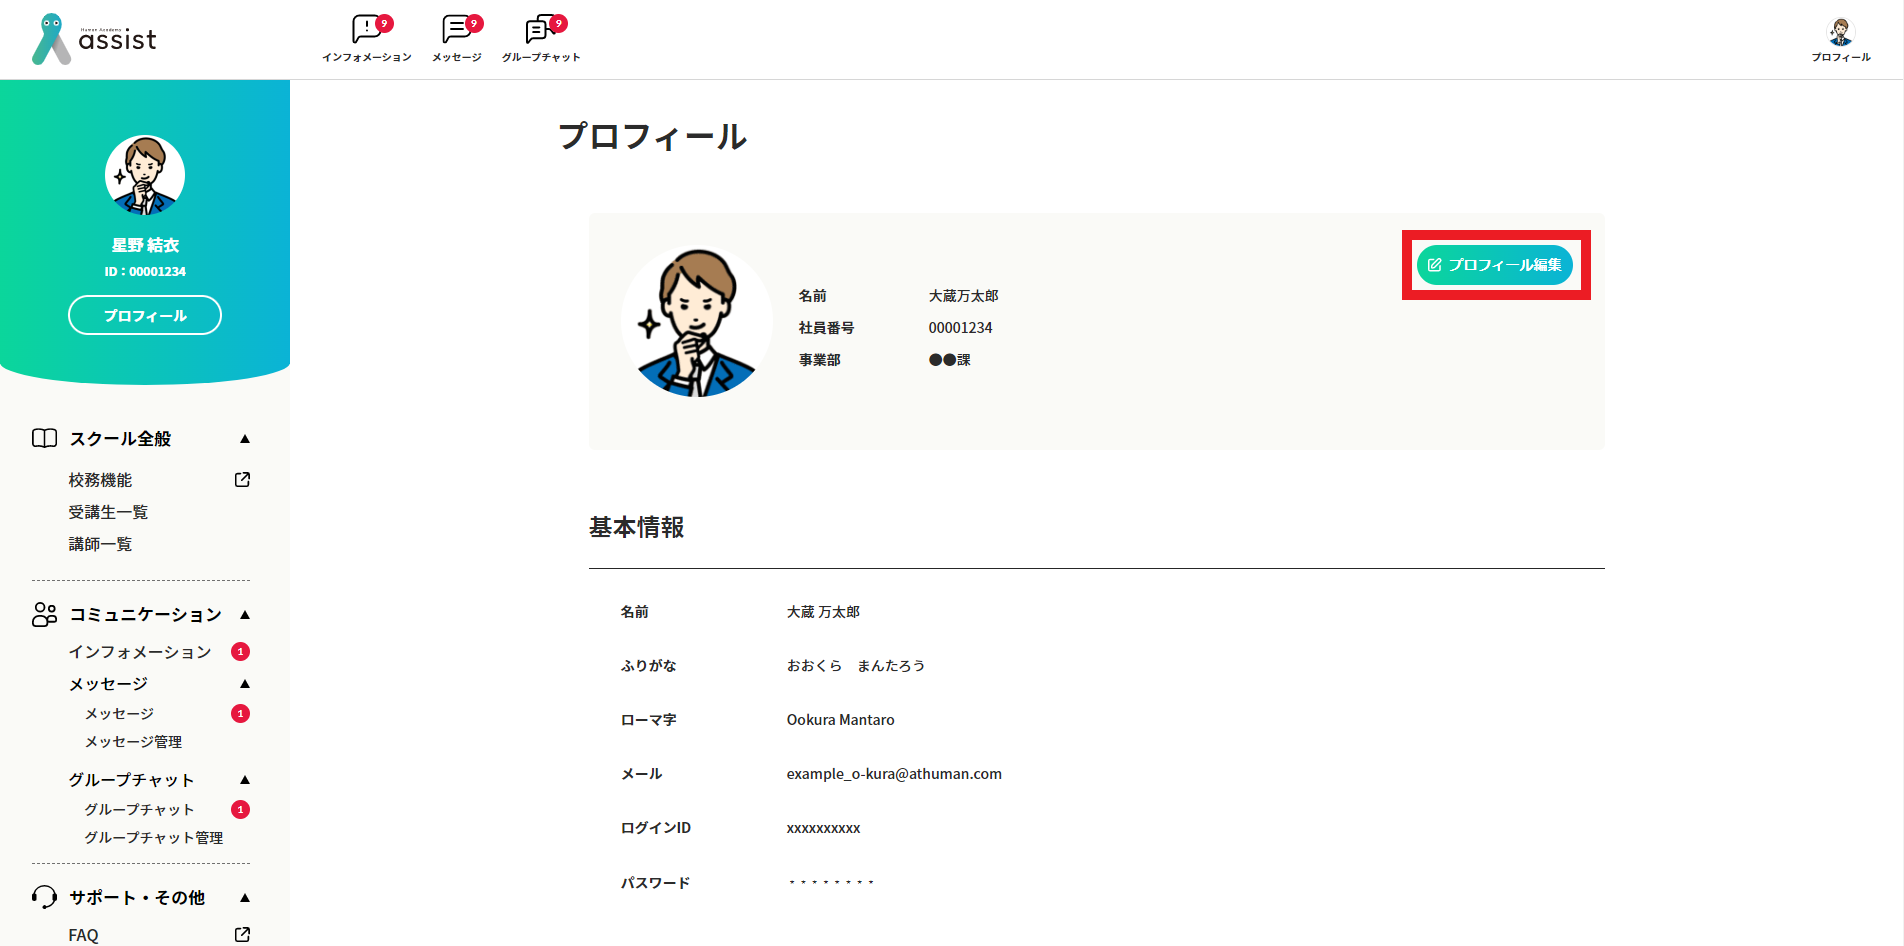
Task: Collapse the グループチャット submenu arrow
Action: 245,780
